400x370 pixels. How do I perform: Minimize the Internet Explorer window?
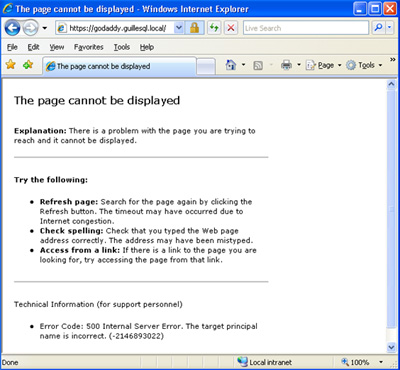pos(361,9)
